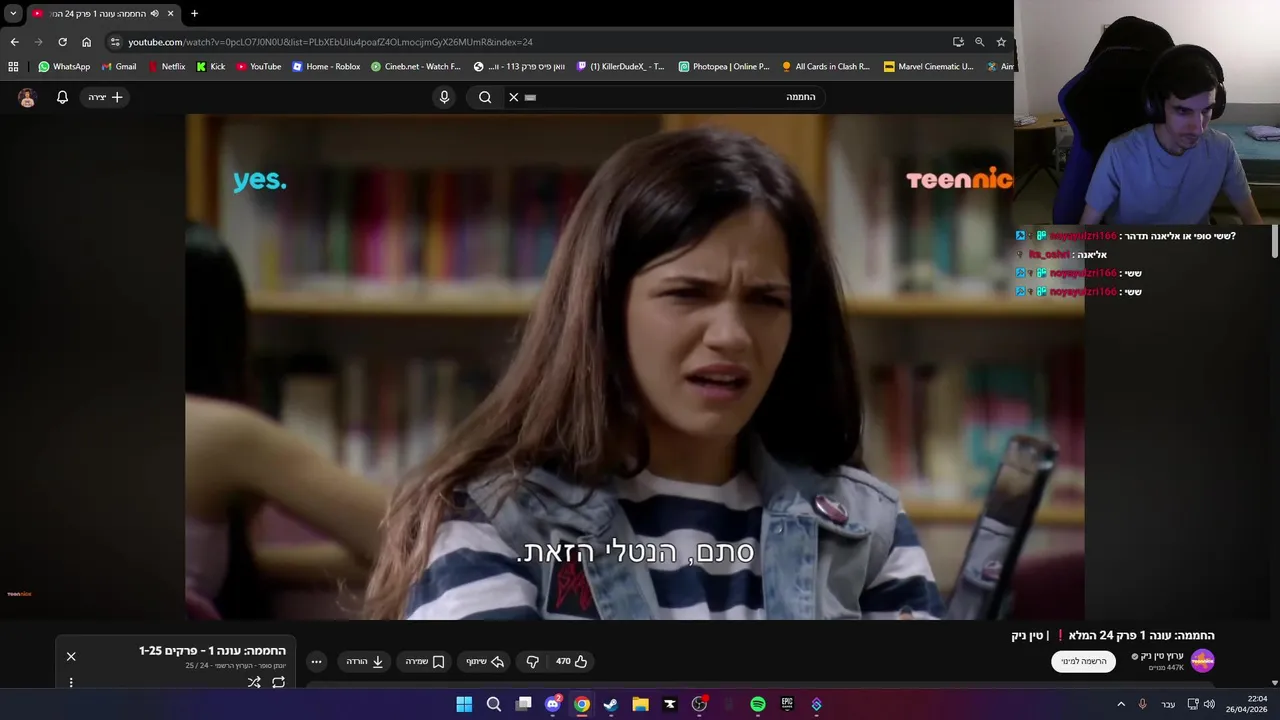Open a new Chrome tab
1280x720 pixels.
pyautogui.click(x=194, y=13)
